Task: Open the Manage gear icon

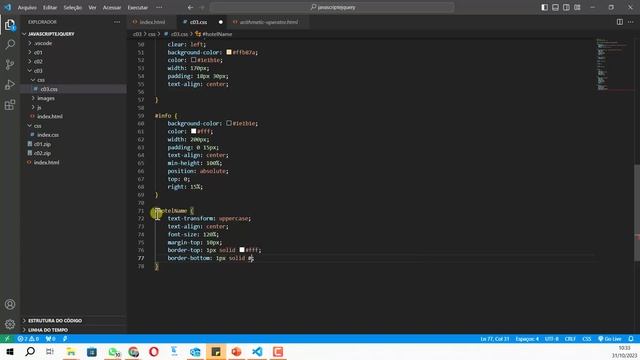Action: (10, 324)
